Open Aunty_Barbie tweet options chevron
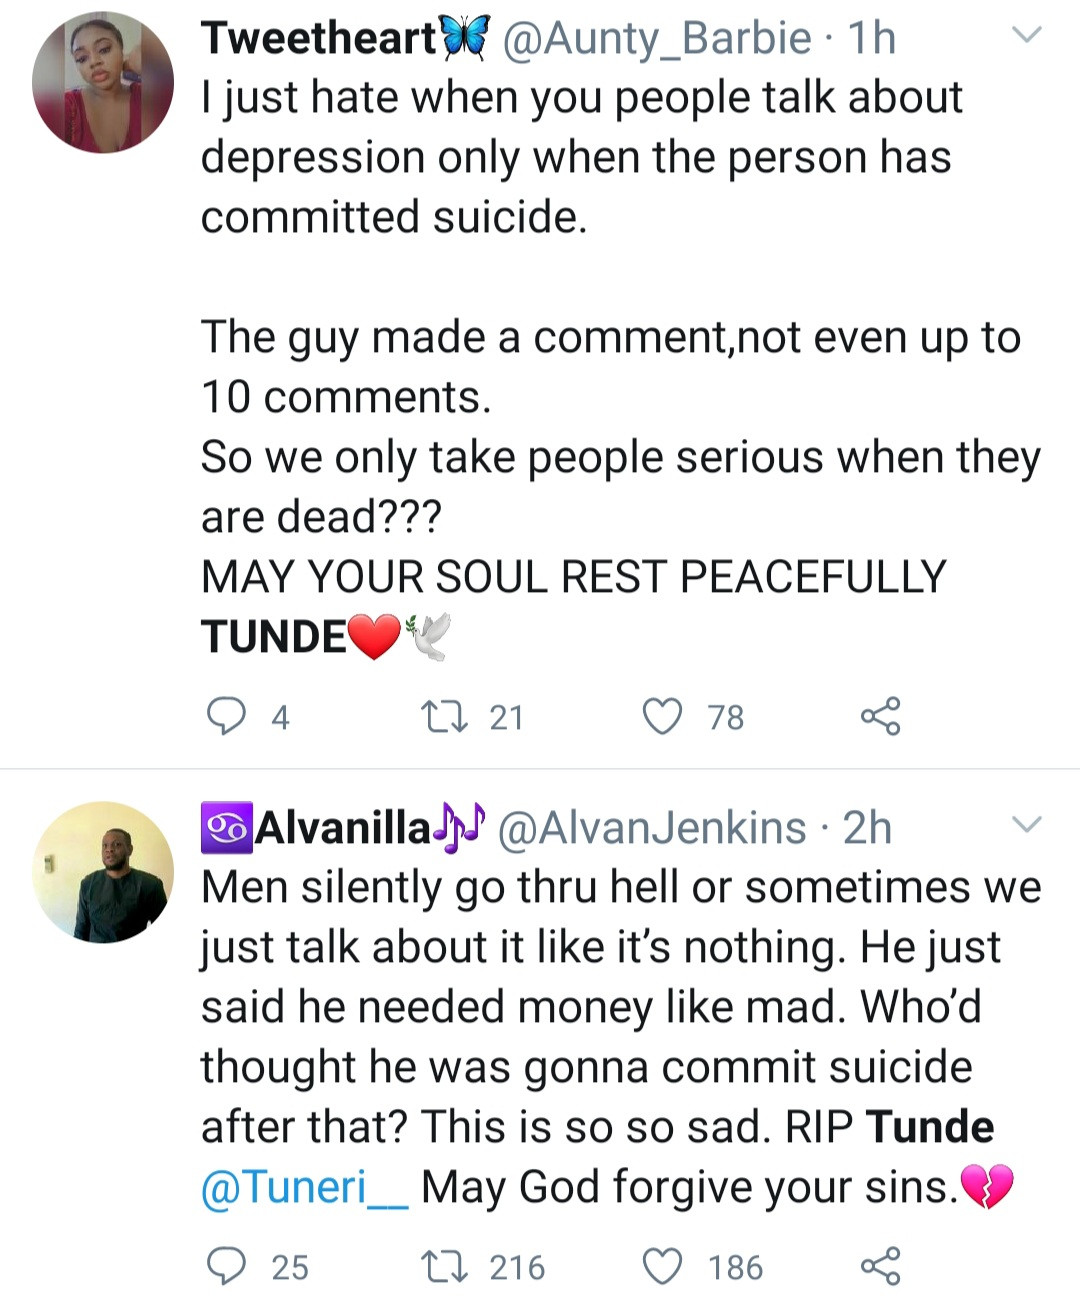The width and height of the screenshot is (1080, 1301). click(x=1027, y=36)
